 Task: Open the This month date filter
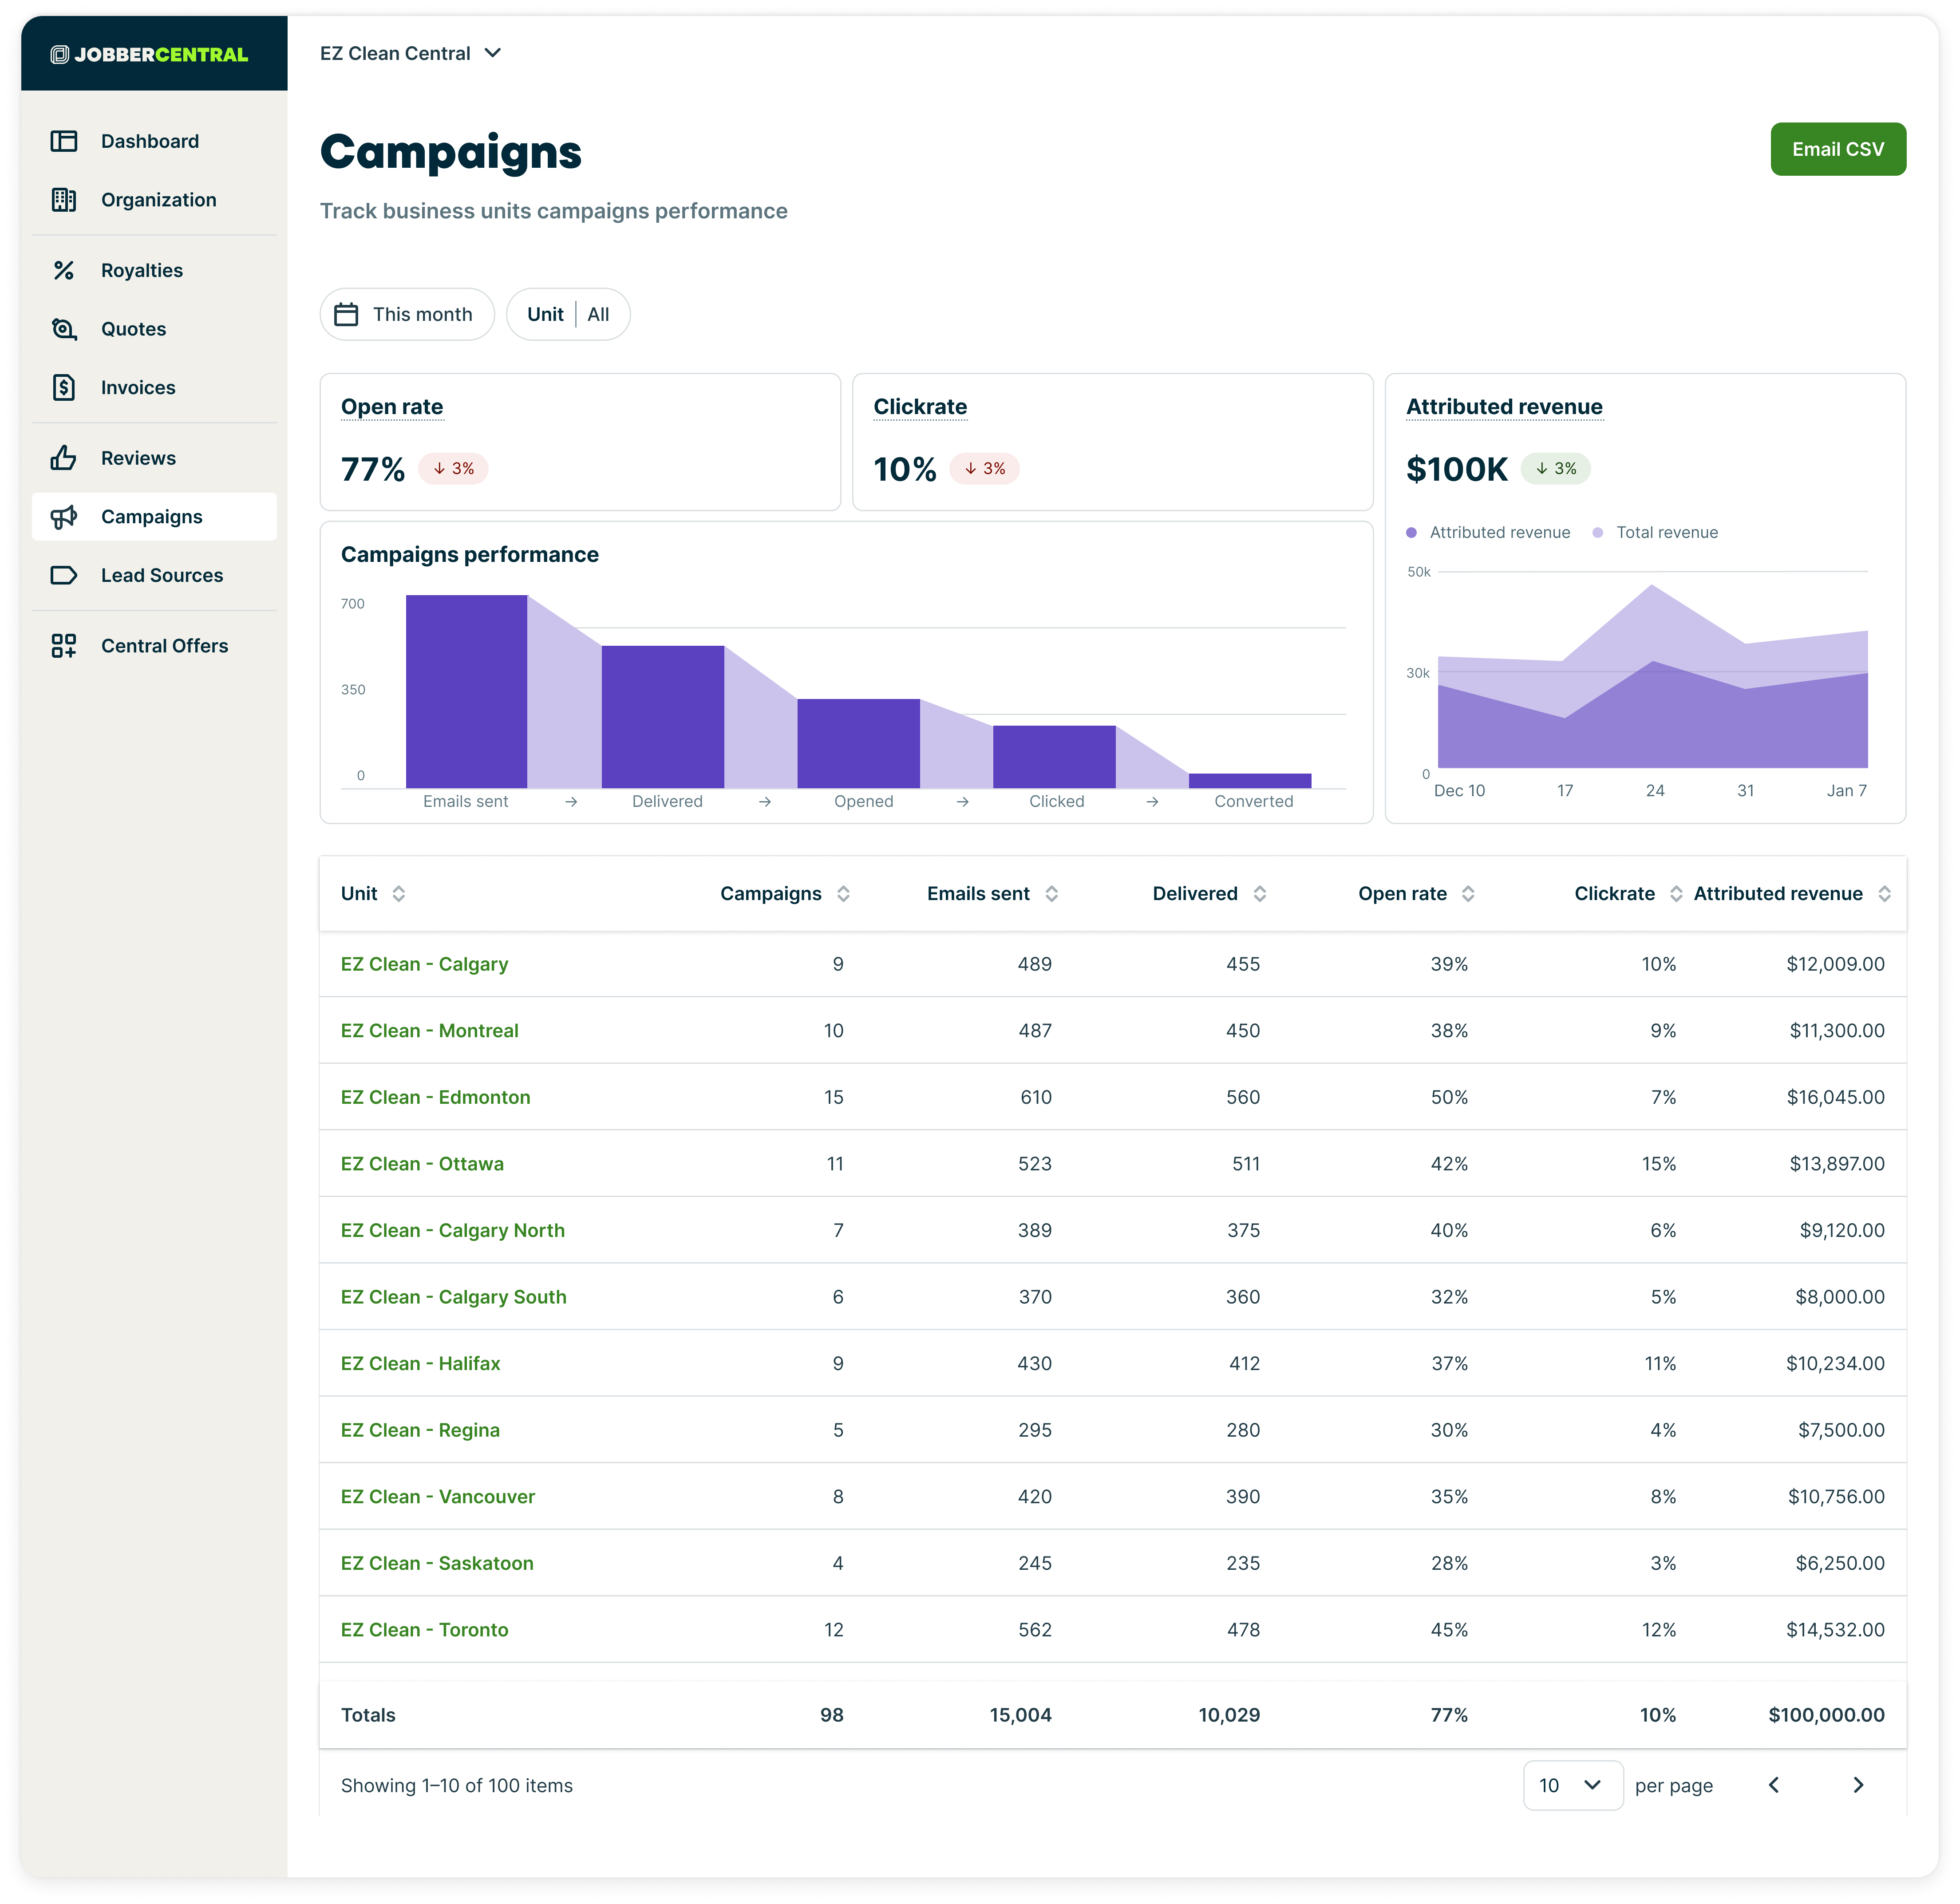(x=407, y=314)
